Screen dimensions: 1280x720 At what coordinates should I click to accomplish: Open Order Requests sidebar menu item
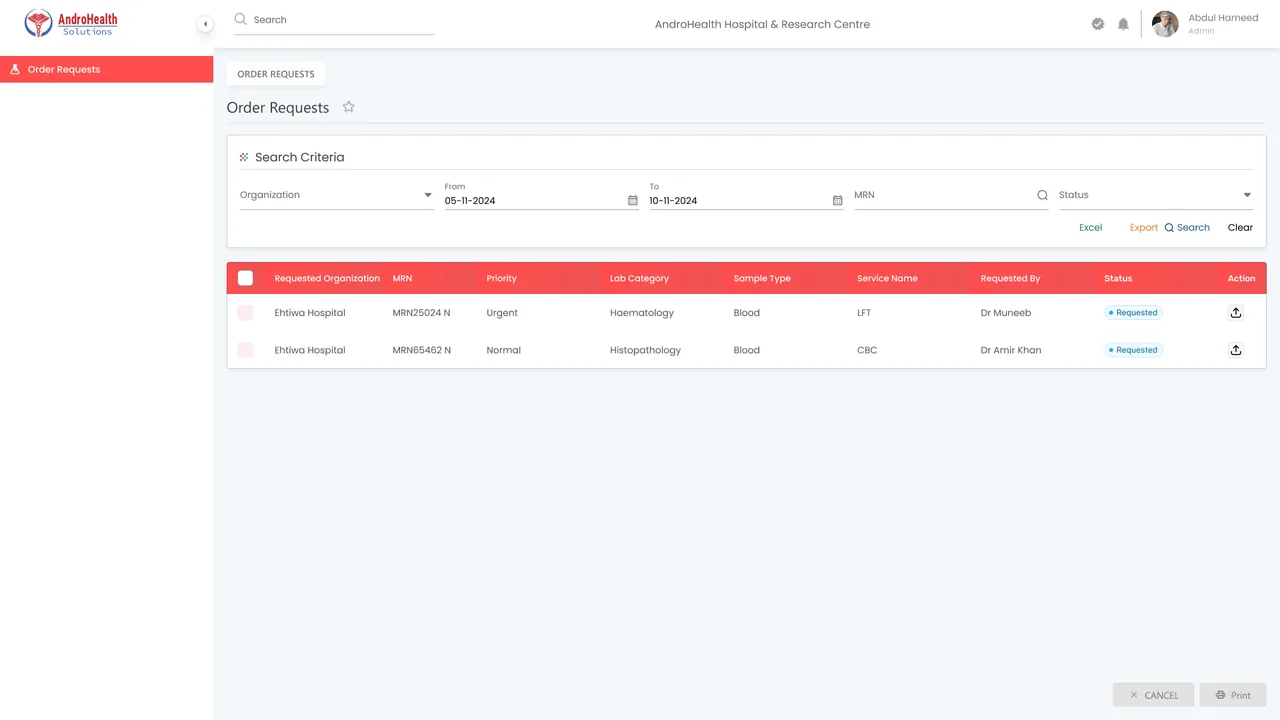(x=106, y=69)
